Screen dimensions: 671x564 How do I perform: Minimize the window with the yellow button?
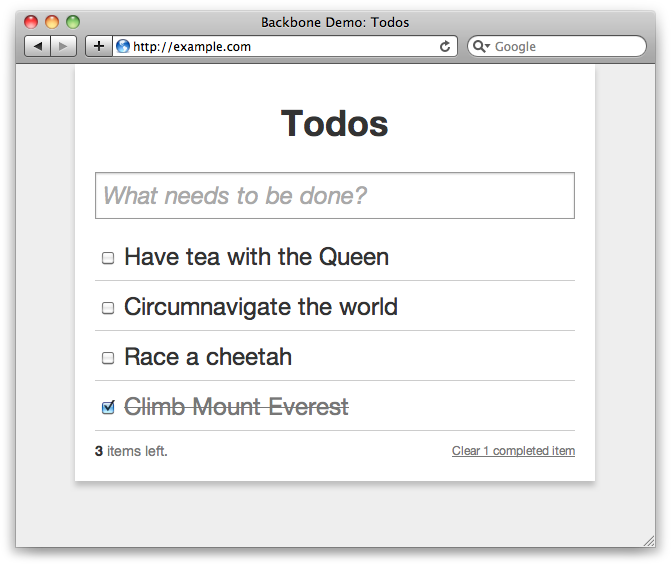click(52, 22)
